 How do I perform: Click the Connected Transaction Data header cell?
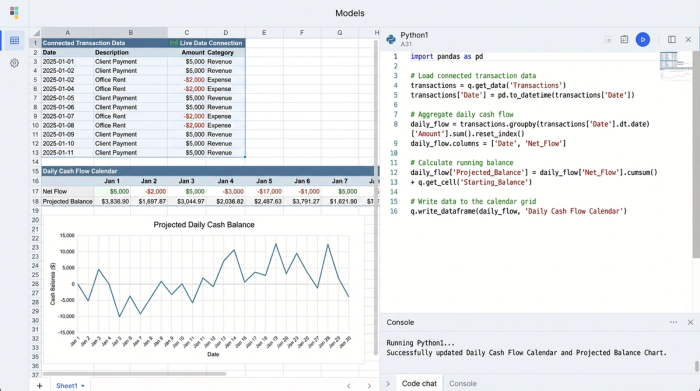(x=104, y=43)
